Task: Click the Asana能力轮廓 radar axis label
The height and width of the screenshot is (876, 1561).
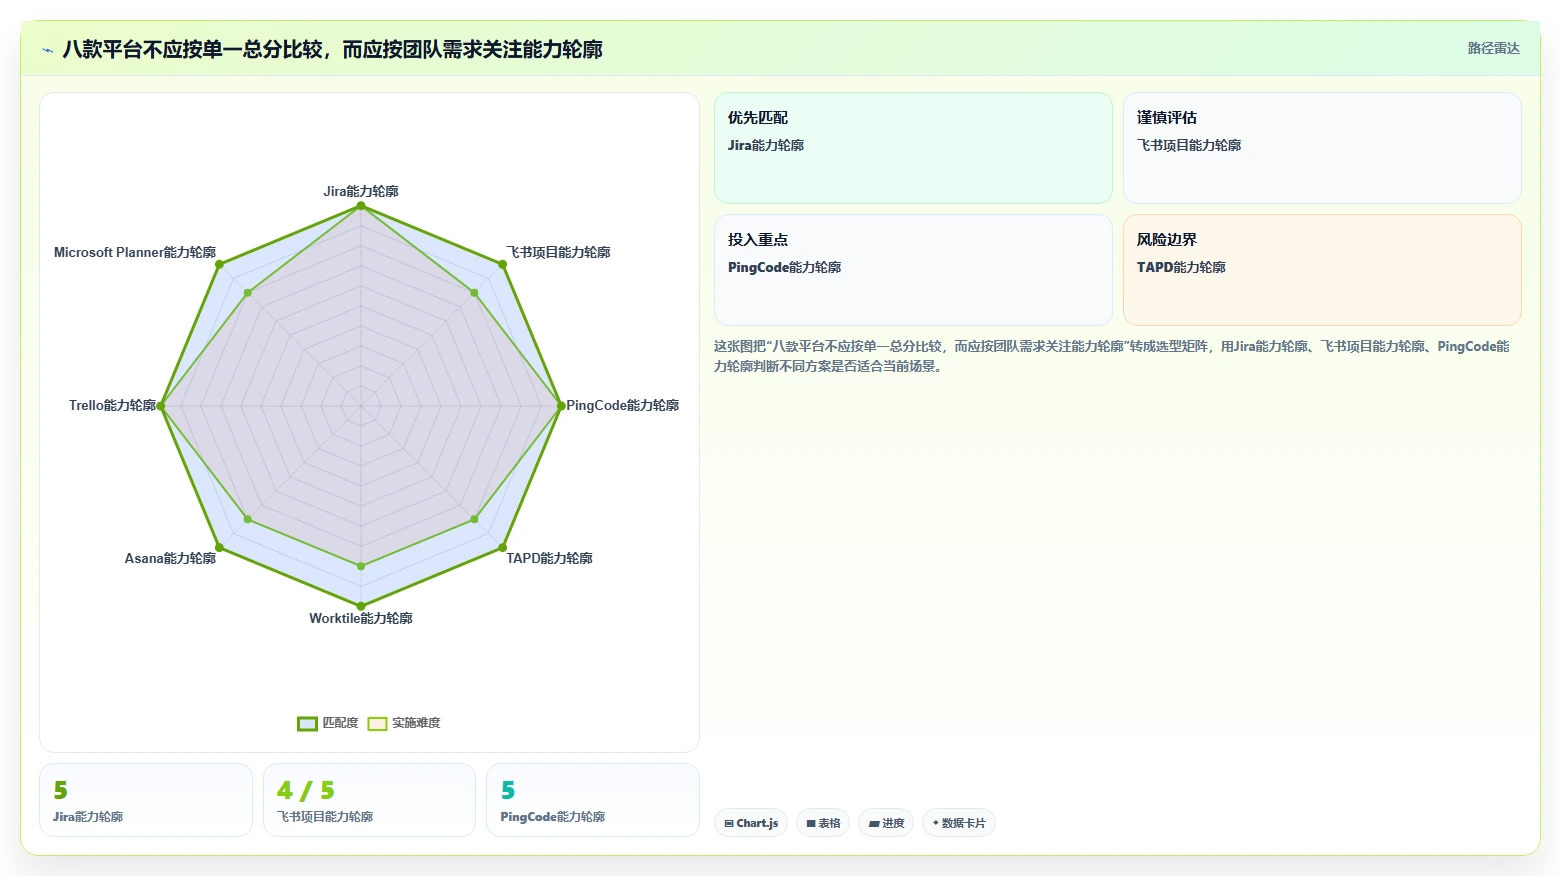Action: [x=170, y=558]
